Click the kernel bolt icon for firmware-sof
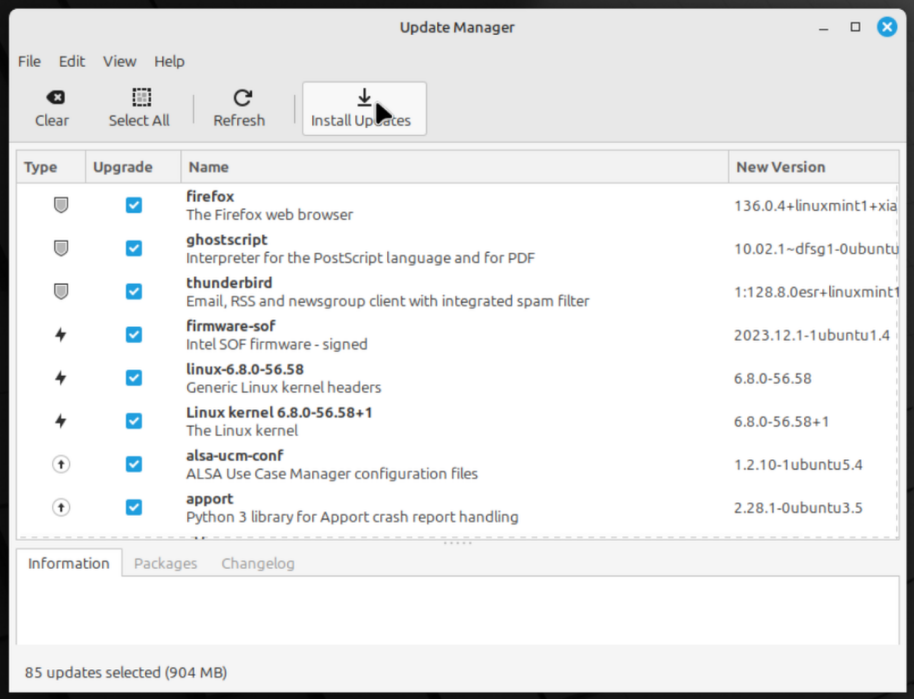This screenshot has height=699, width=914. coord(61,335)
